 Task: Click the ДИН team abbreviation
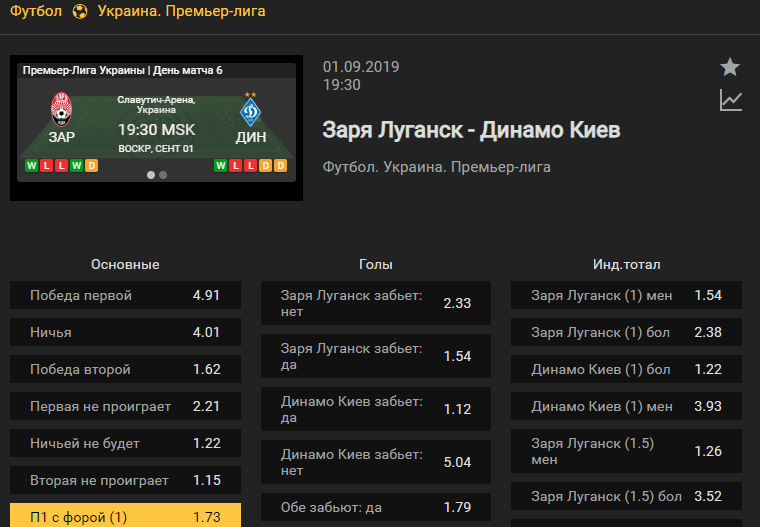(251, 137)
